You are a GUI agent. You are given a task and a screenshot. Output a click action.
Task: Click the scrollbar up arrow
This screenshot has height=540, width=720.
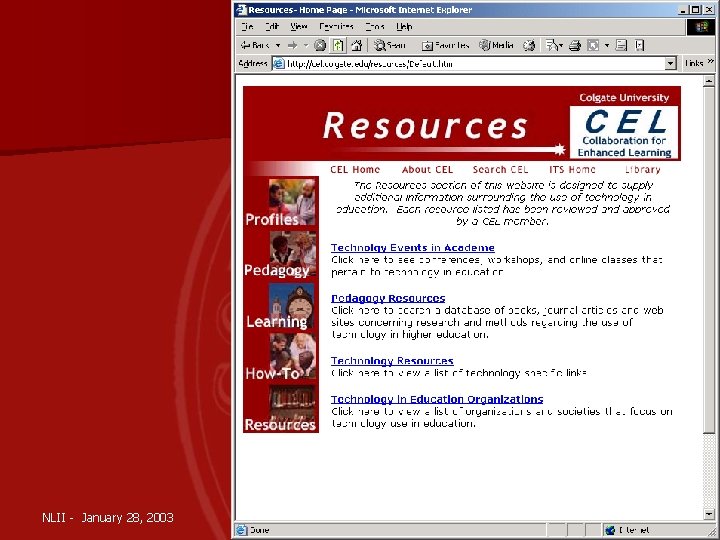click(709, 81)
